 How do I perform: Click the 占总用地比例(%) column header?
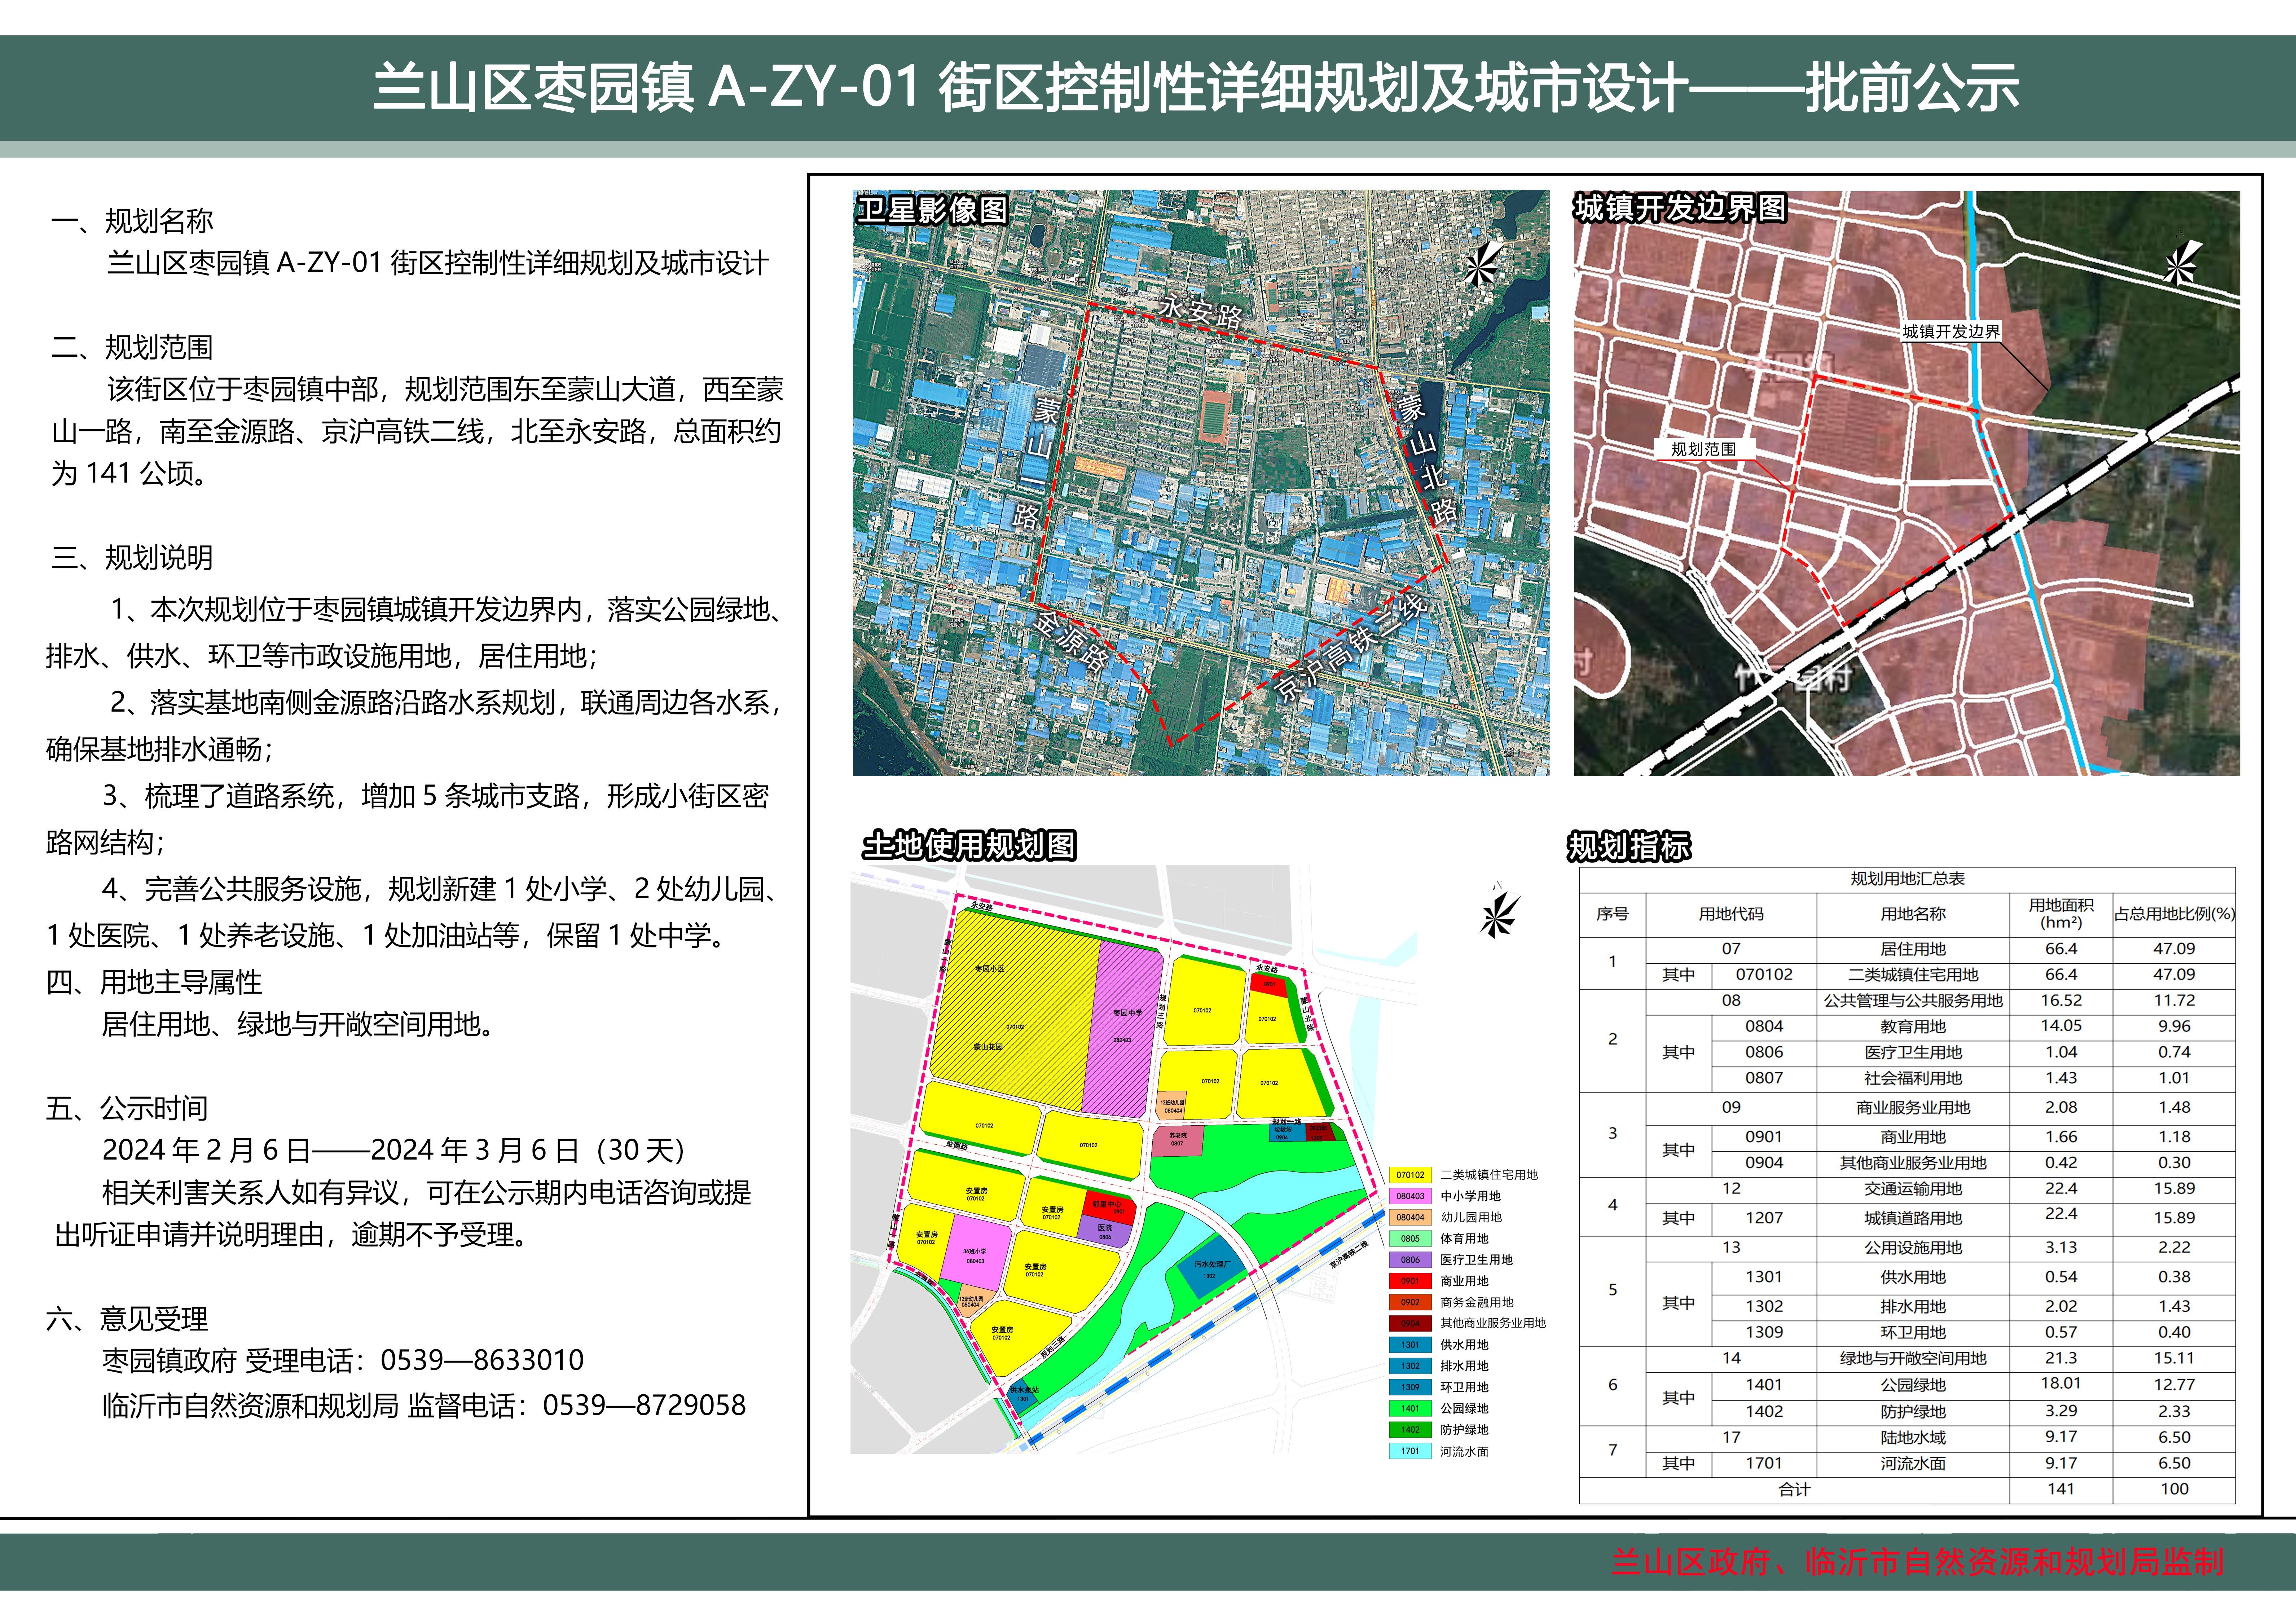point(2174,914)
